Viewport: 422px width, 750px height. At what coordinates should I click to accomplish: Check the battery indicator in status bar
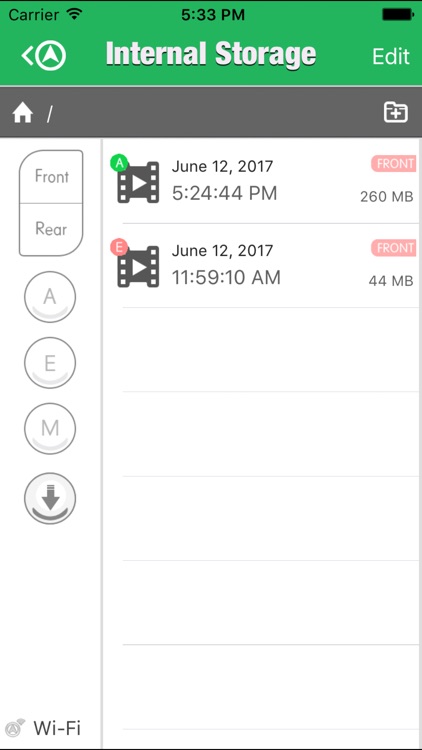[396, 15]
